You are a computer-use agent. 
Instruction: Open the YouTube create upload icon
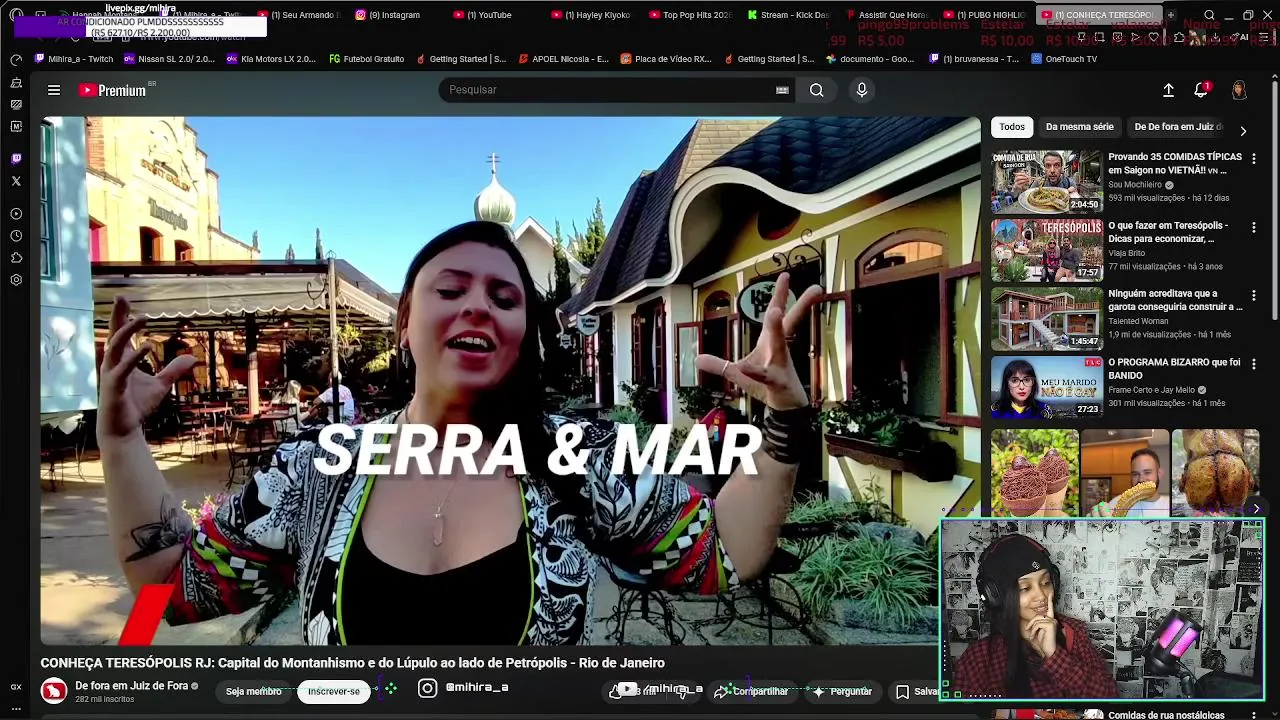[1168, 90]
